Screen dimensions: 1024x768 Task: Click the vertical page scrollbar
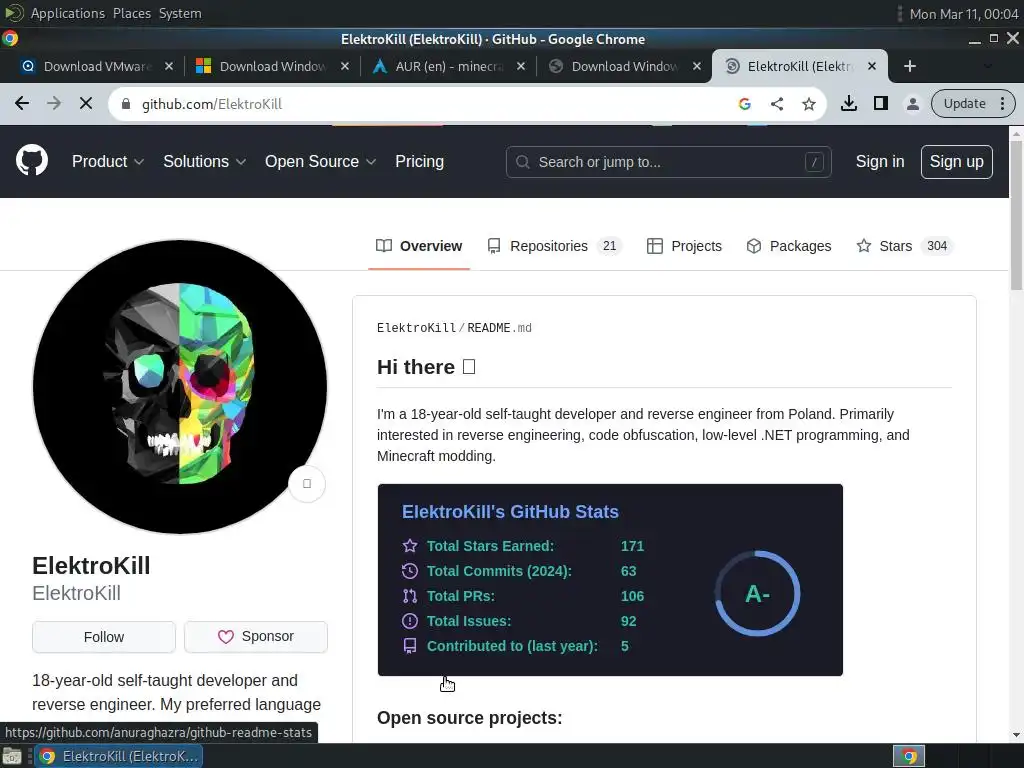(1016, 216)
